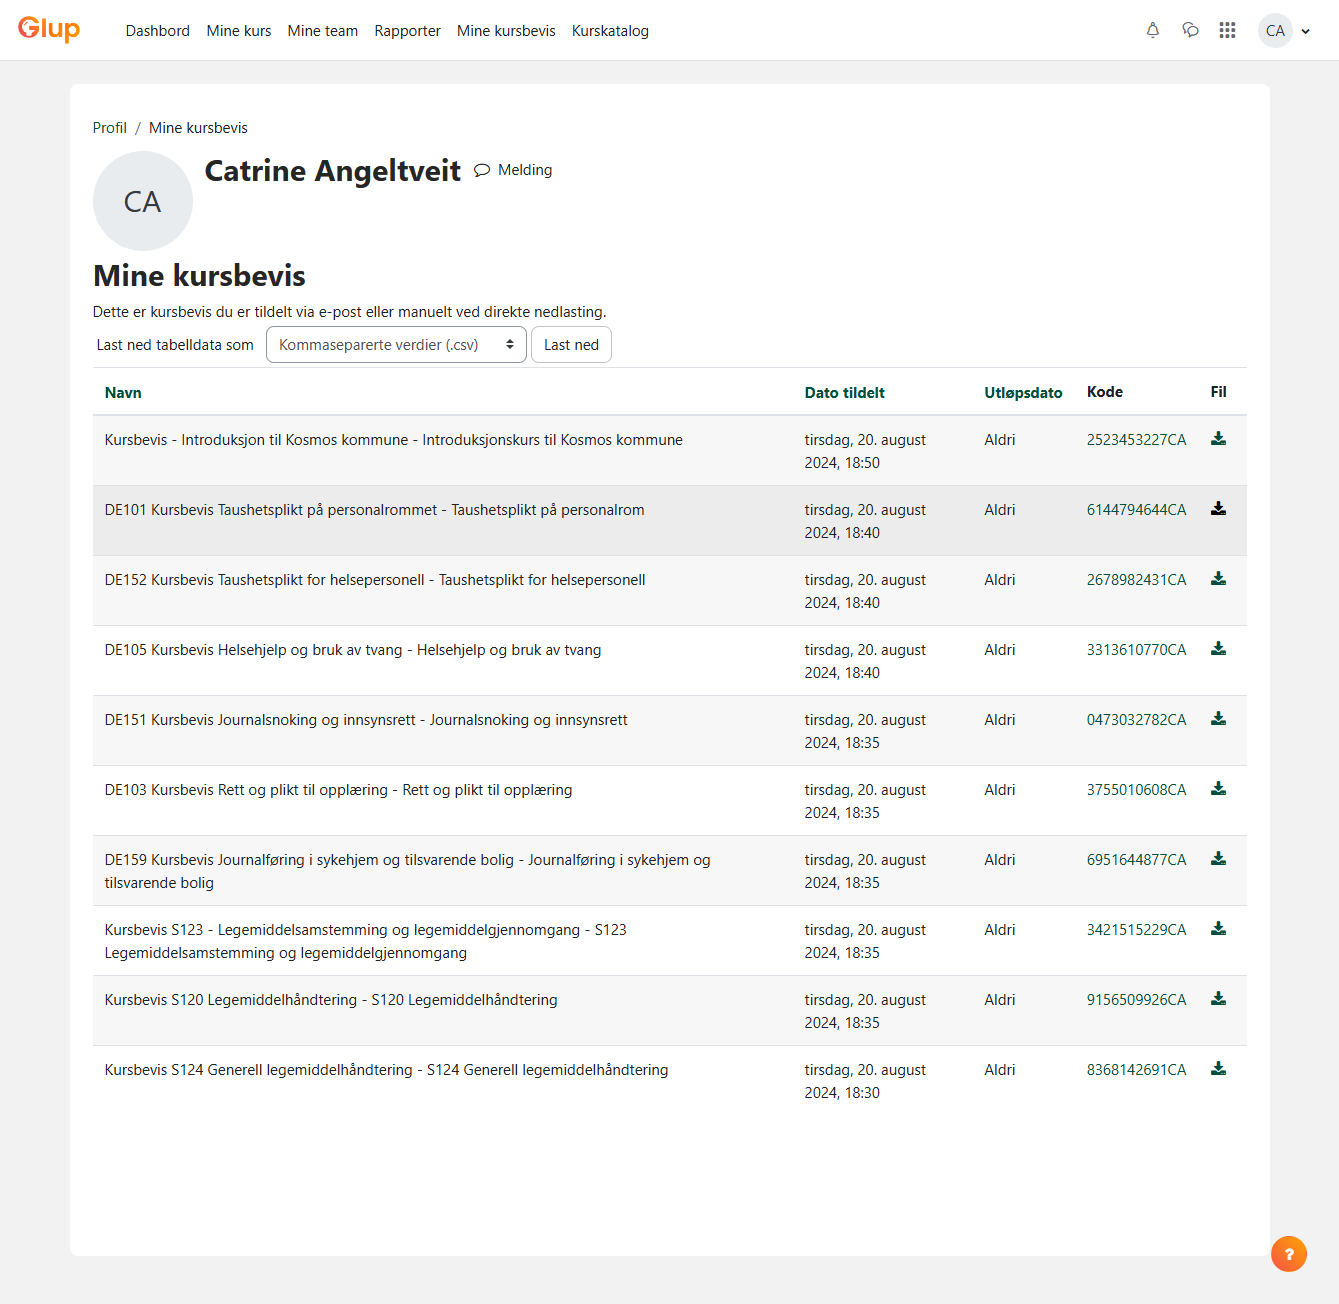Download DE101 Taushetsplikt på personalrommet file
This screenshot has height=1304, width=1339.
click(x=1218, y=509)
